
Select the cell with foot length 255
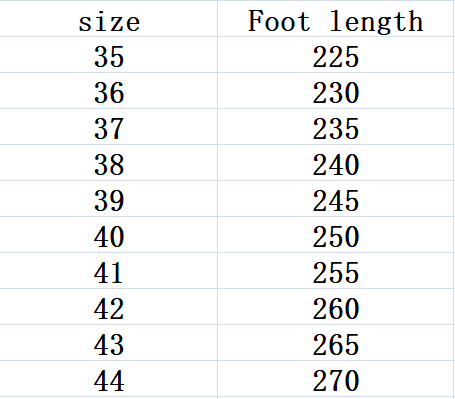click(336, 271)
